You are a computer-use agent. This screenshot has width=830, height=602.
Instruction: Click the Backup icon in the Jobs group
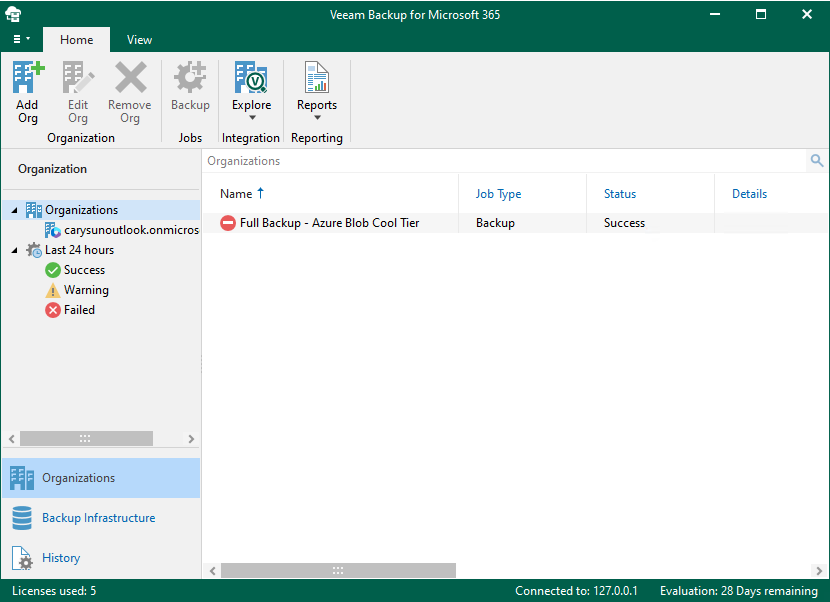tap(190, 90)
